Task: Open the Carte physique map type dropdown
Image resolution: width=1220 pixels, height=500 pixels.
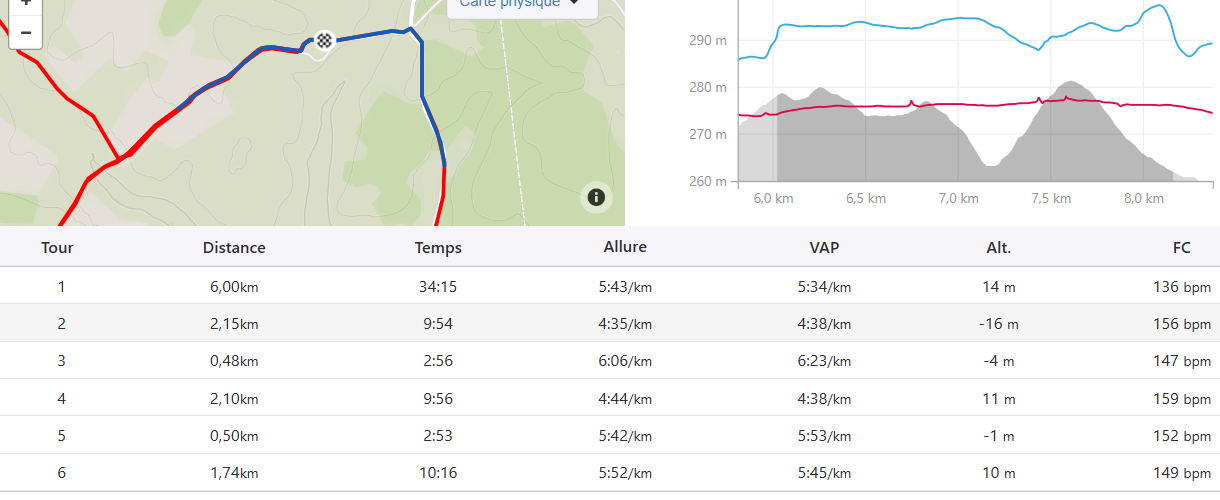Action: click(x=521, y=3)
